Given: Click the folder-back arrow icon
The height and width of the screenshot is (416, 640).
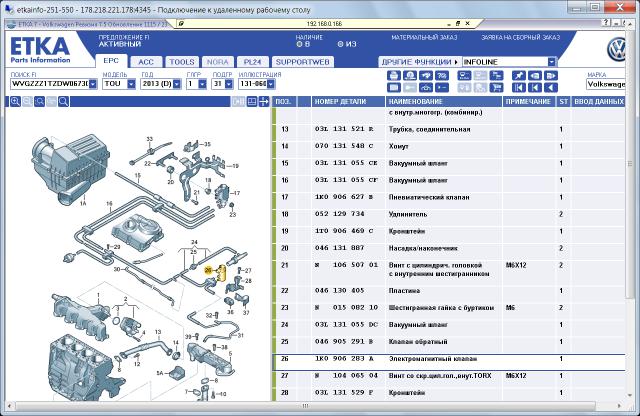Looking at the screenshot, I should pos(535,76).
